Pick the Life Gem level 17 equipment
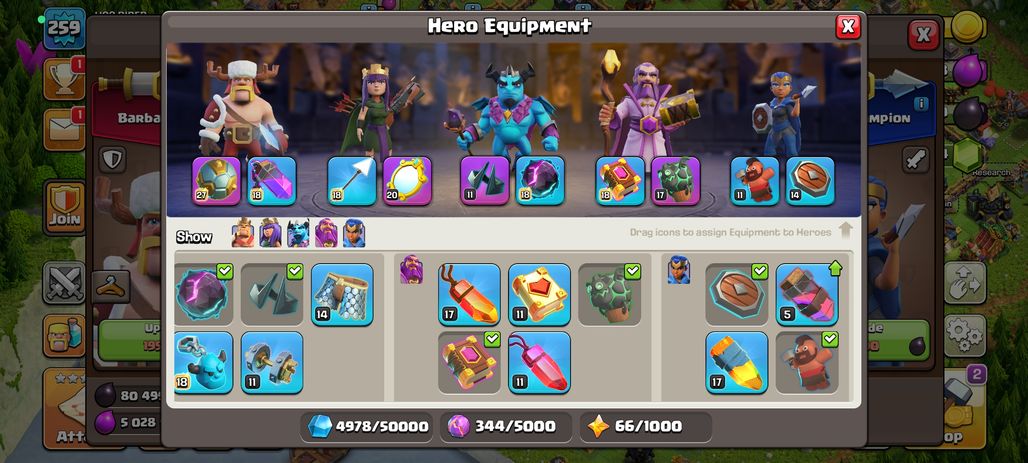 point(469,294)
